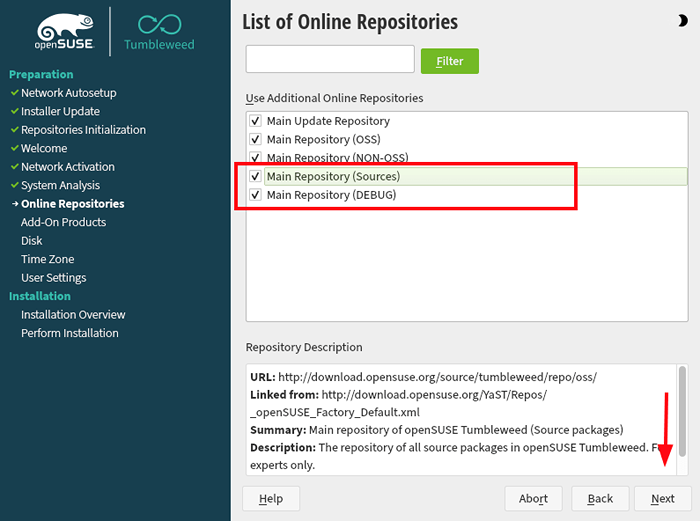This screenshot has height=521, width=700.
Task: Click the Preparation section heading
Action: pyautogui.click(x=41, y=74)
